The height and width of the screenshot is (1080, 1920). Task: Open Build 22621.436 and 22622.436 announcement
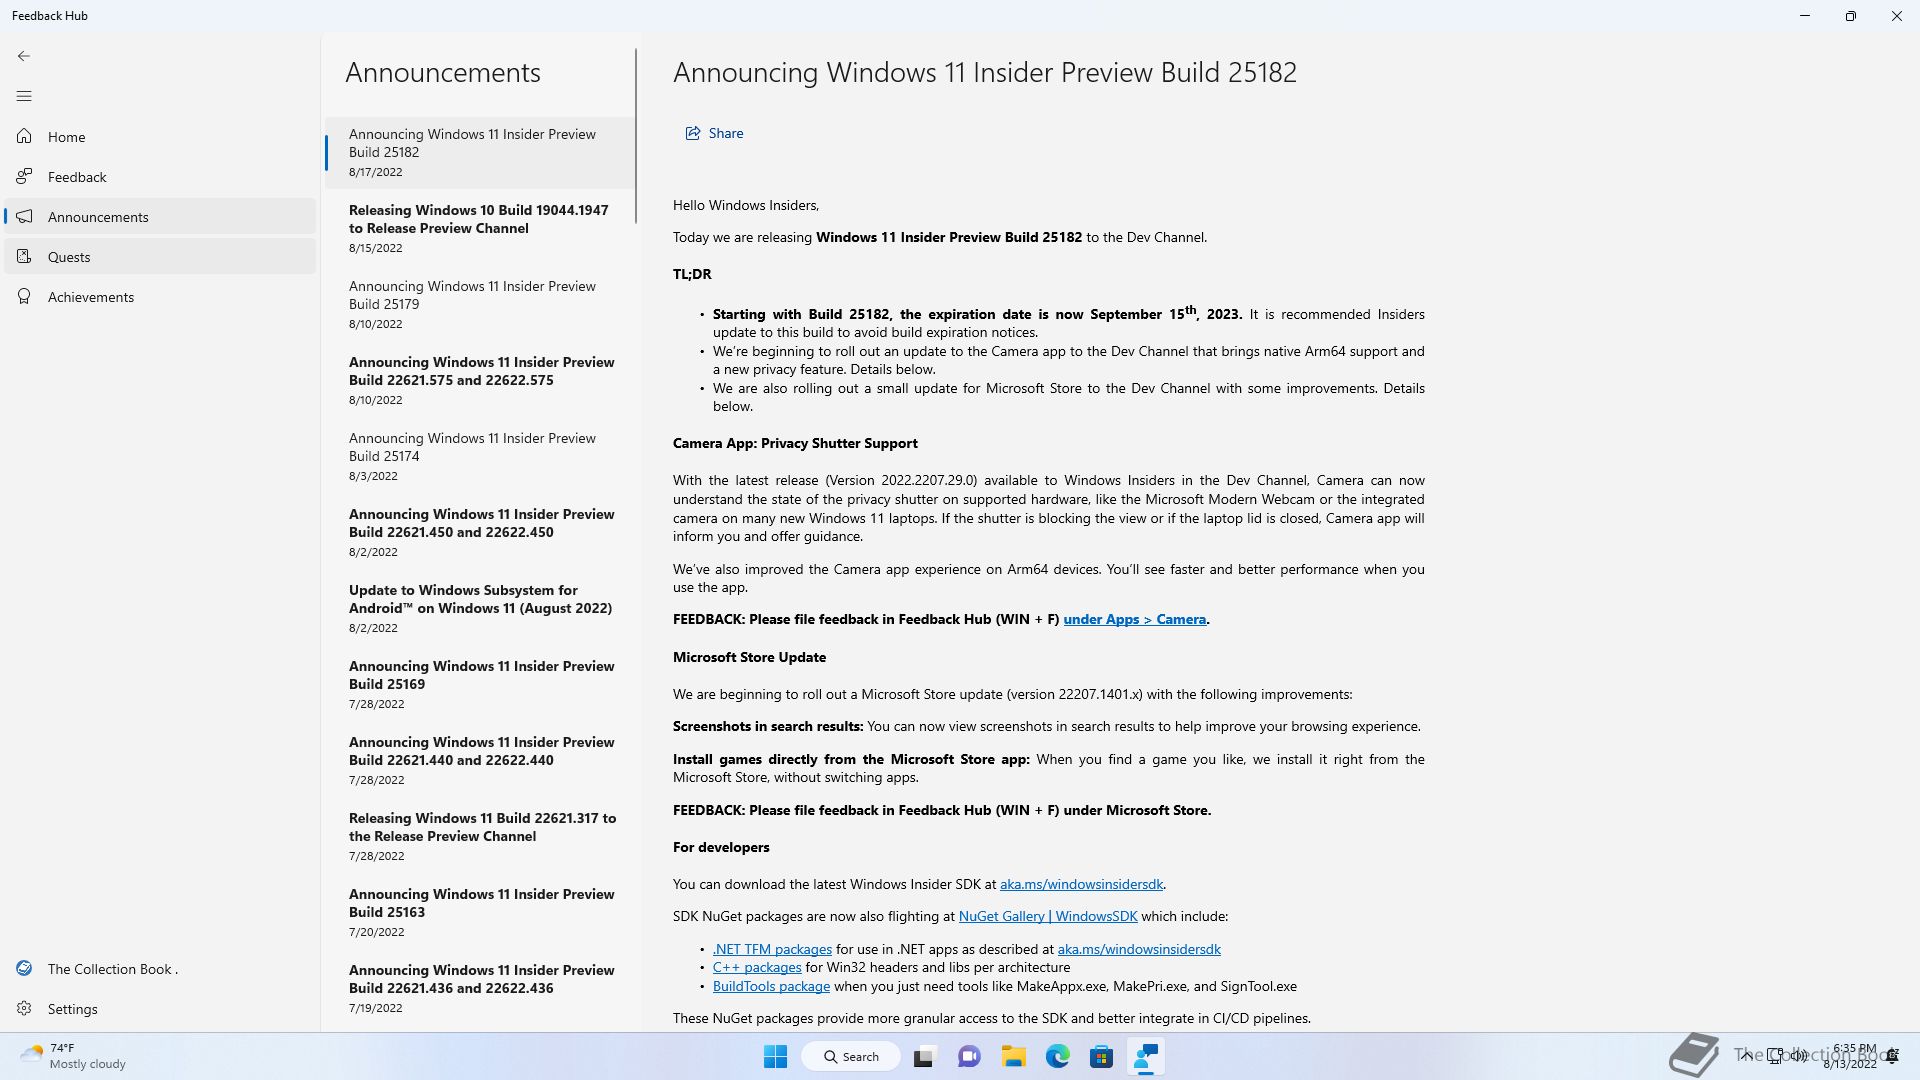click(480, 988)
